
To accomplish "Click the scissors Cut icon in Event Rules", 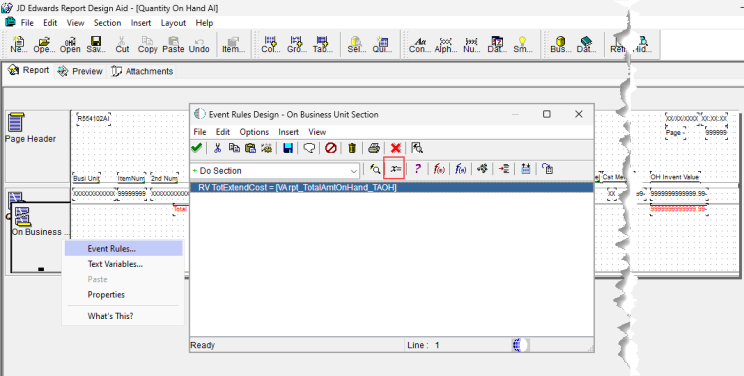I will point(218,148).
